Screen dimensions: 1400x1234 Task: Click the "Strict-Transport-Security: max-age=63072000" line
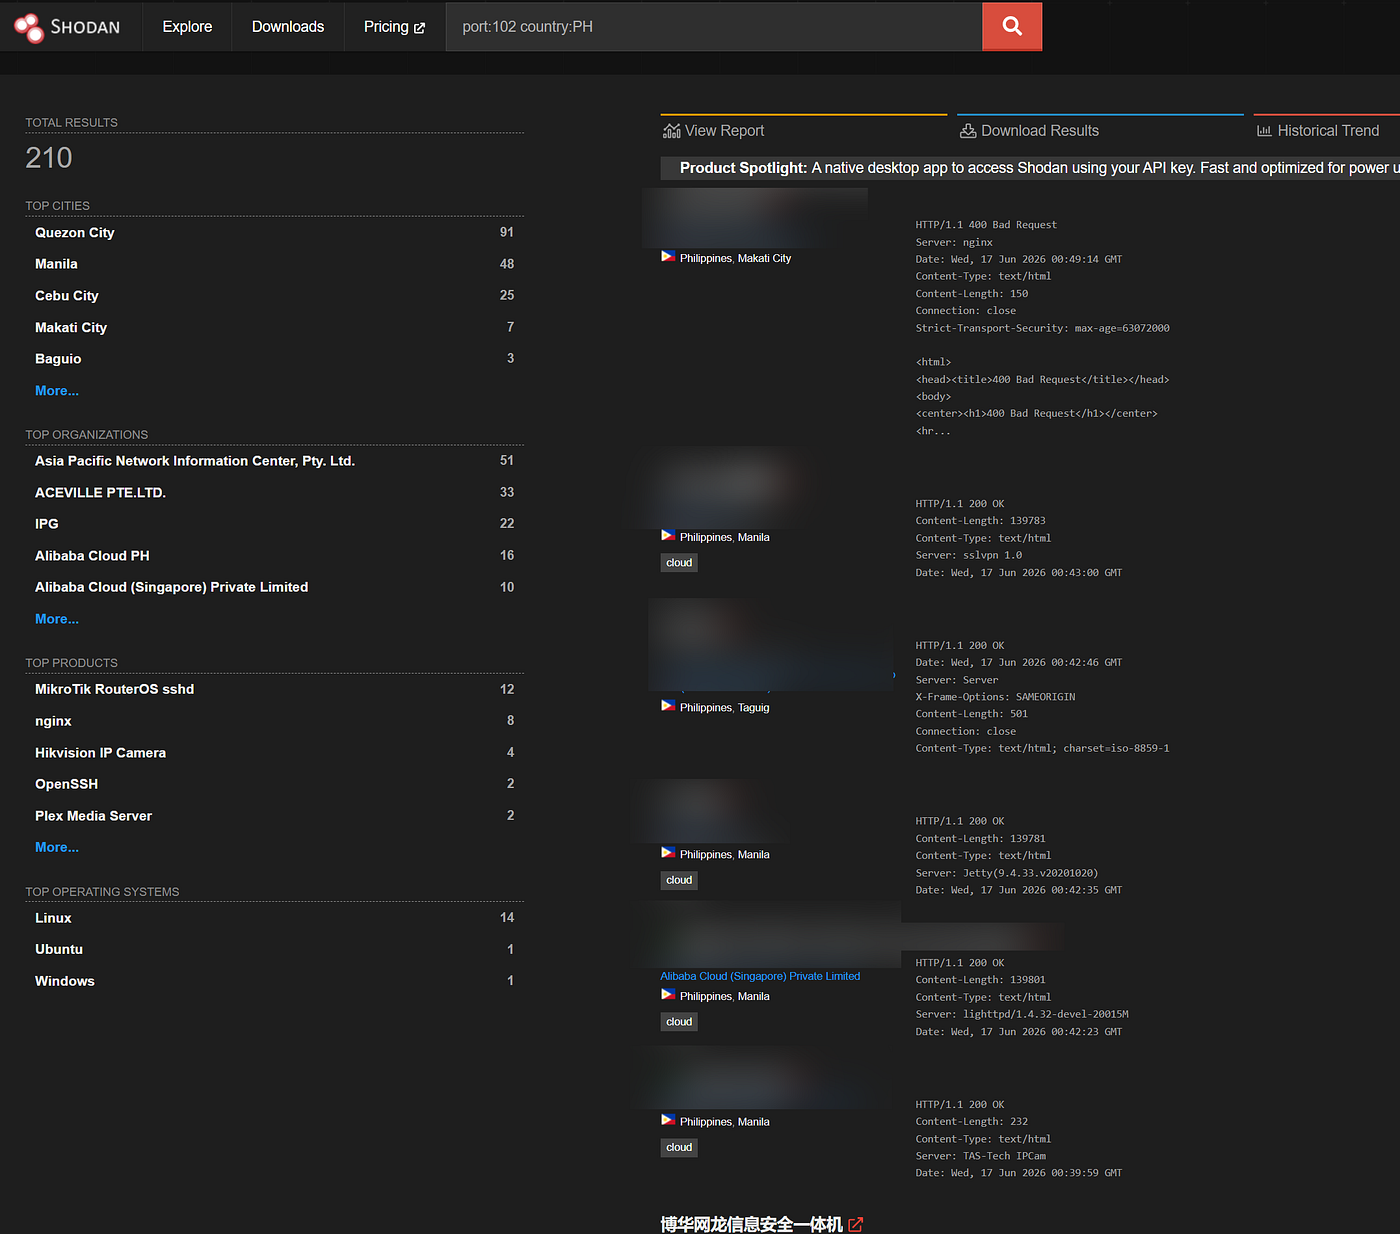[x=1043, y=328]
